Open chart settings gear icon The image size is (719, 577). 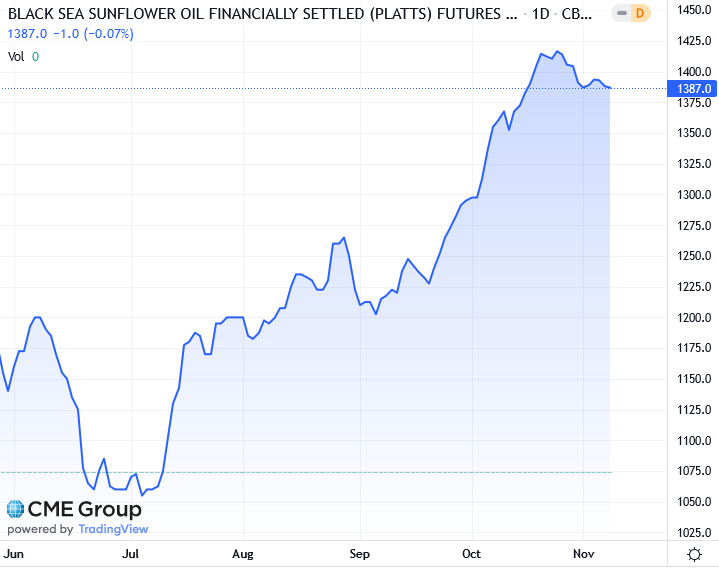694,554
